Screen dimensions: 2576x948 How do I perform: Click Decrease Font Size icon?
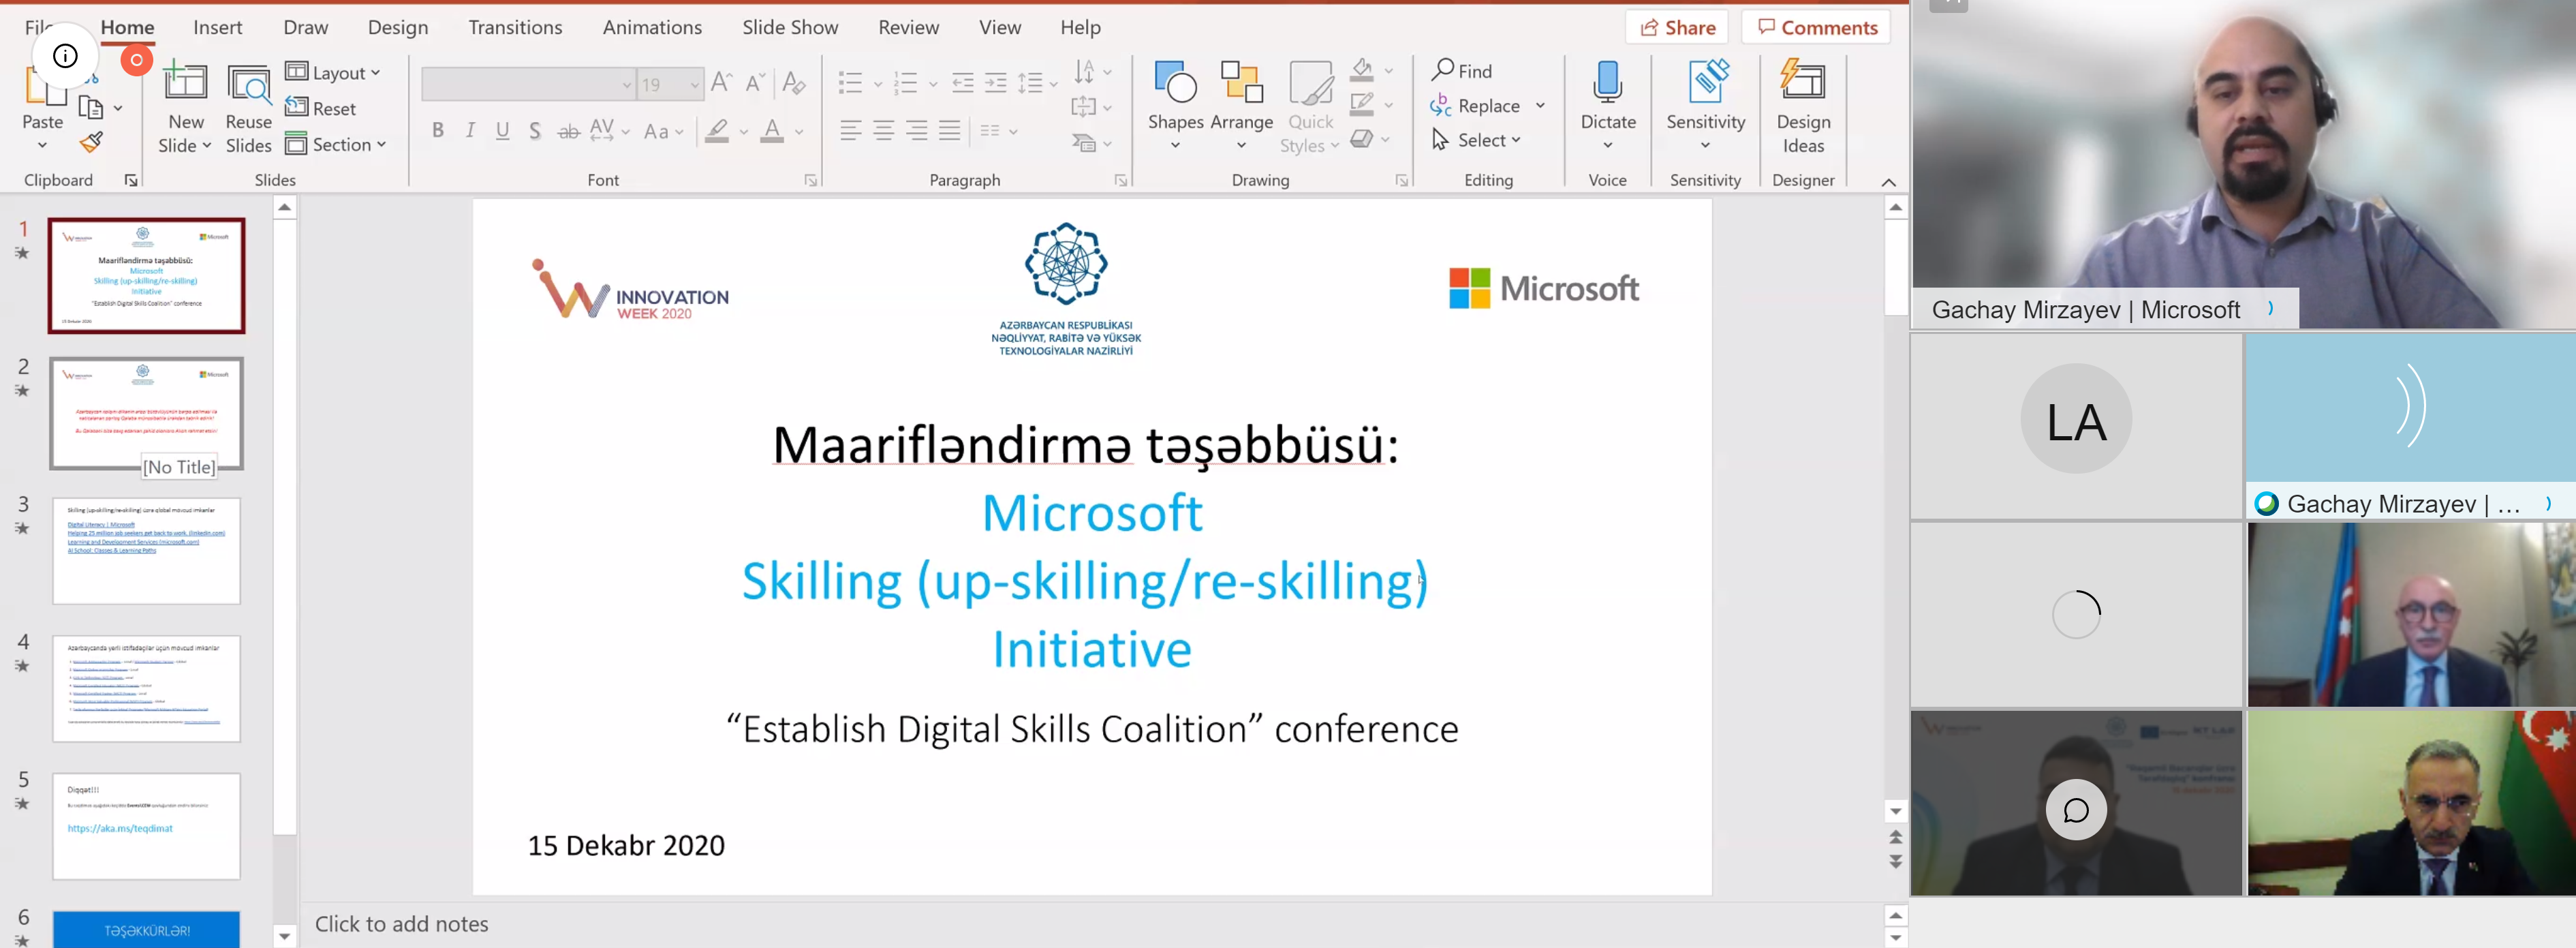tap(756, 83)
